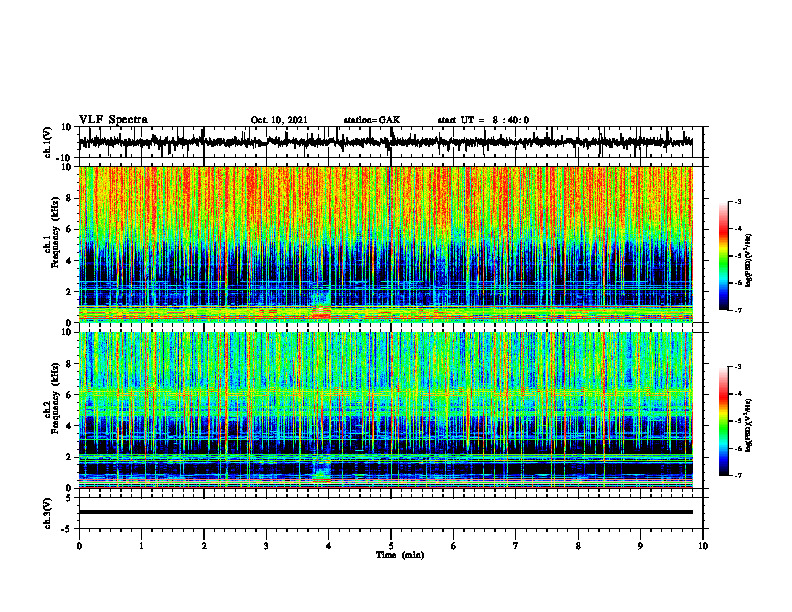Click tick label "0" on the time axis
The height and width of the screenshot is (612, 792).
point(79,546)
